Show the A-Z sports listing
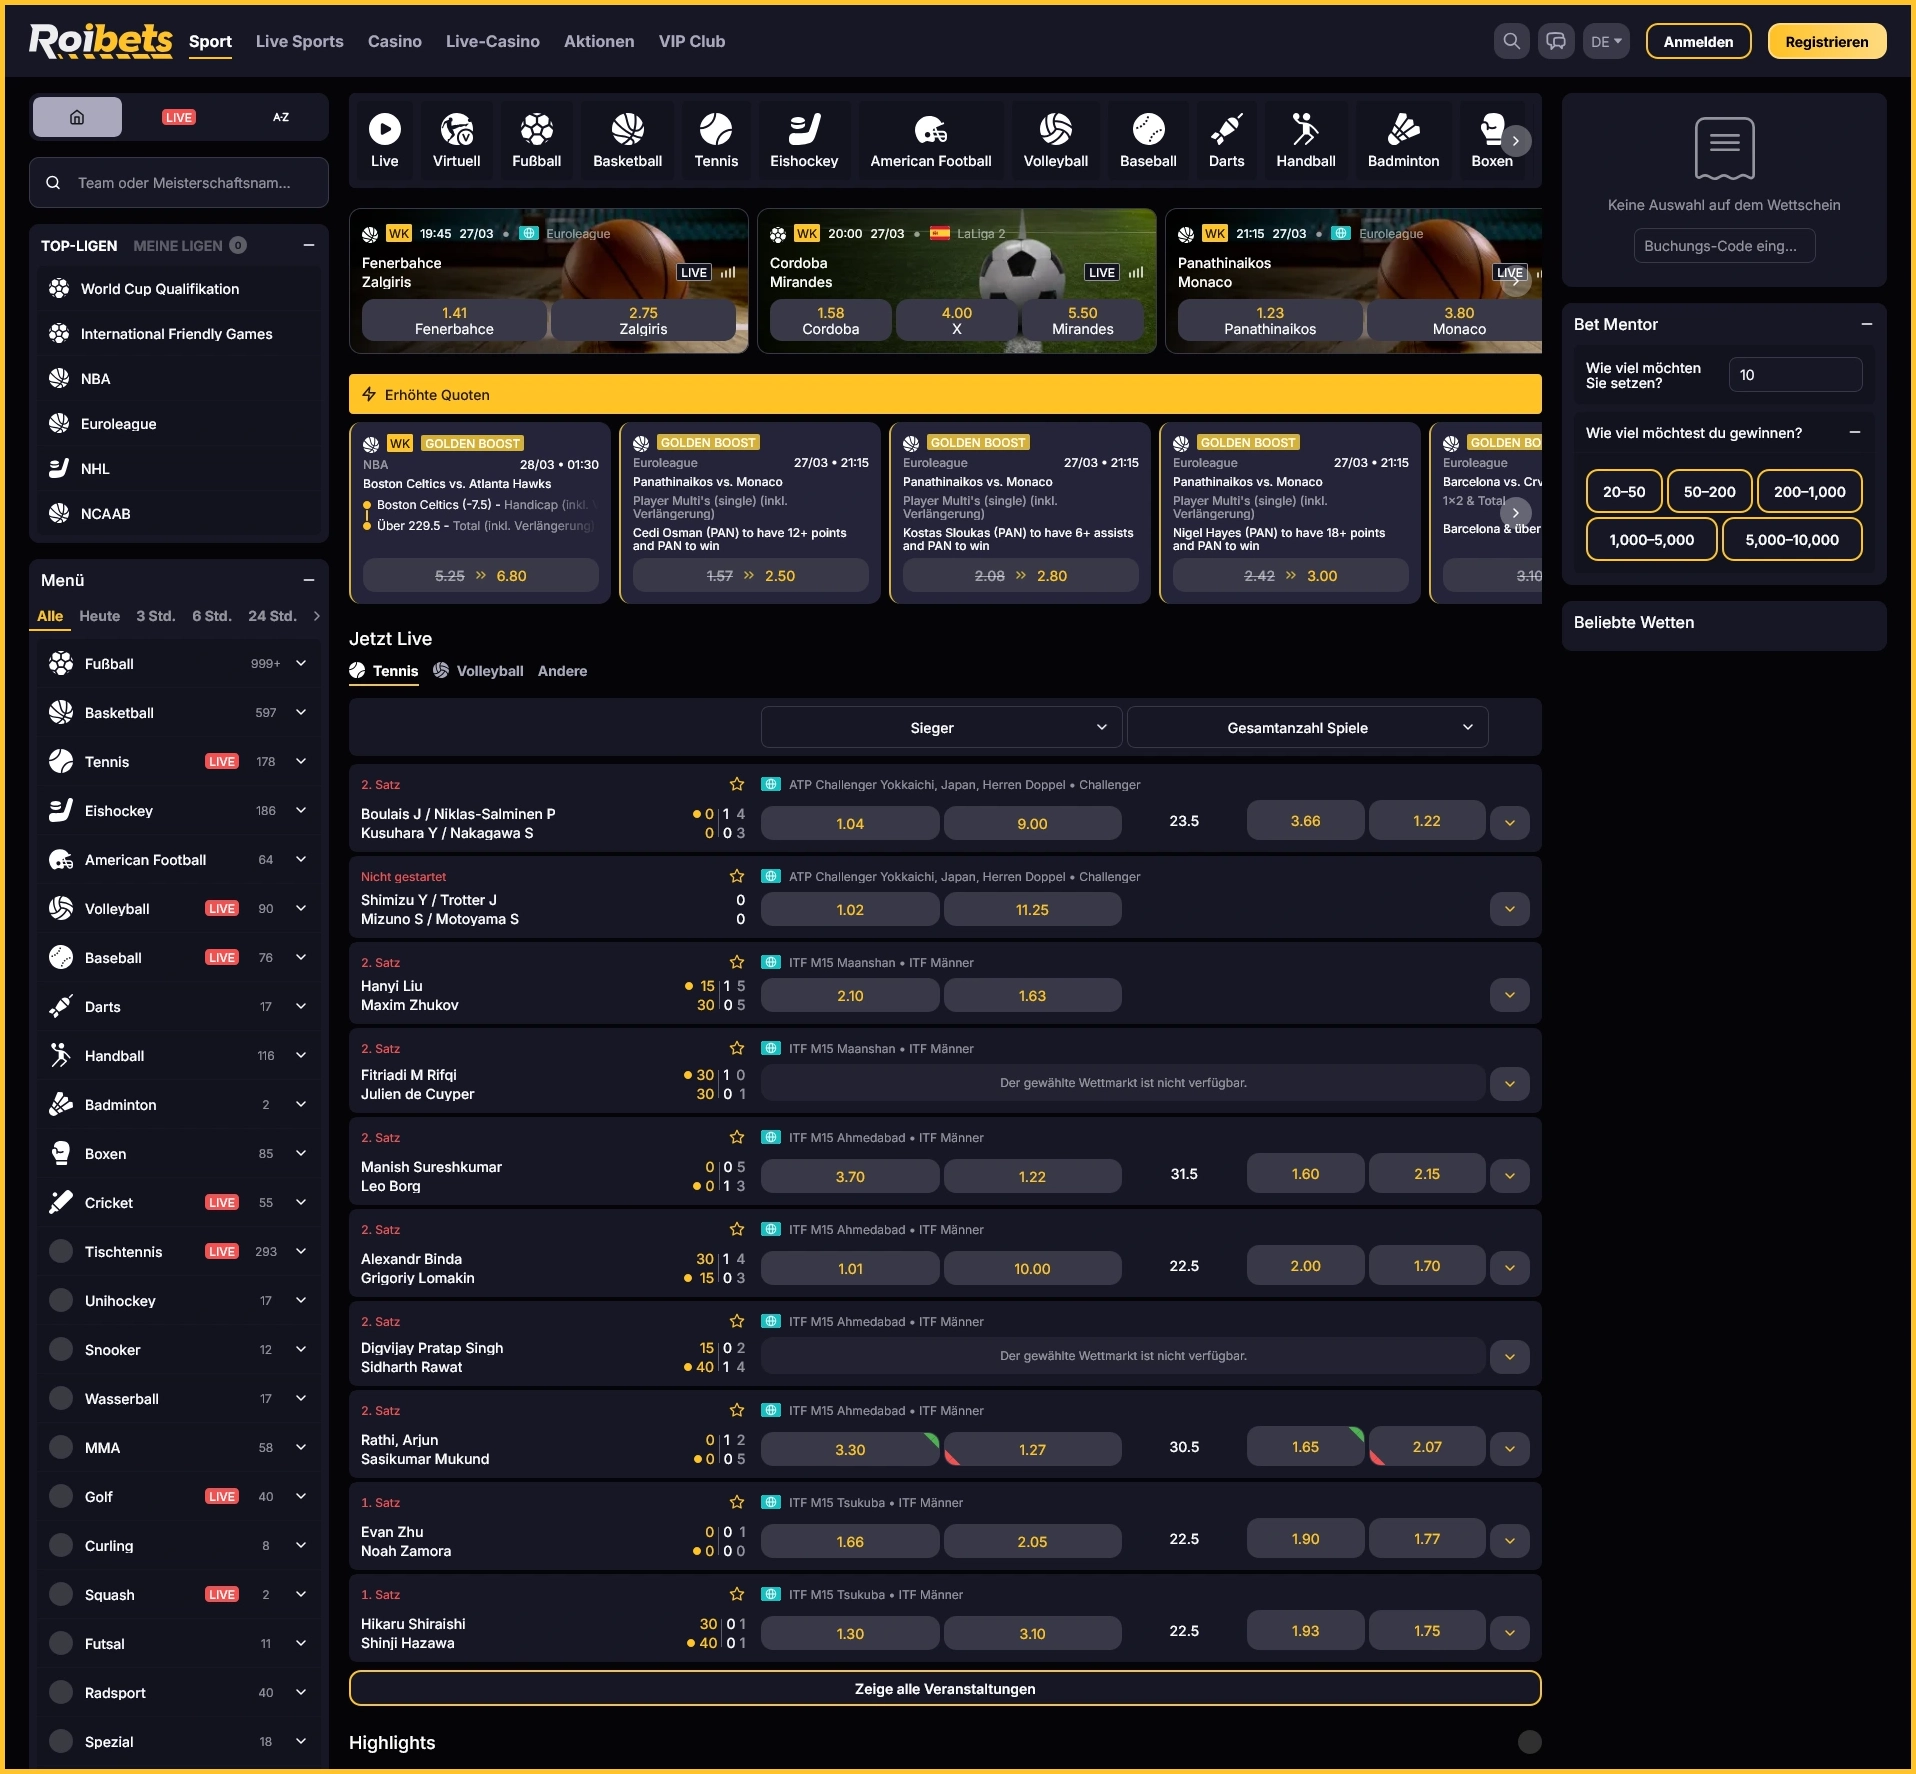Viewport: 1916px width, 1774px height. [281, 117]
